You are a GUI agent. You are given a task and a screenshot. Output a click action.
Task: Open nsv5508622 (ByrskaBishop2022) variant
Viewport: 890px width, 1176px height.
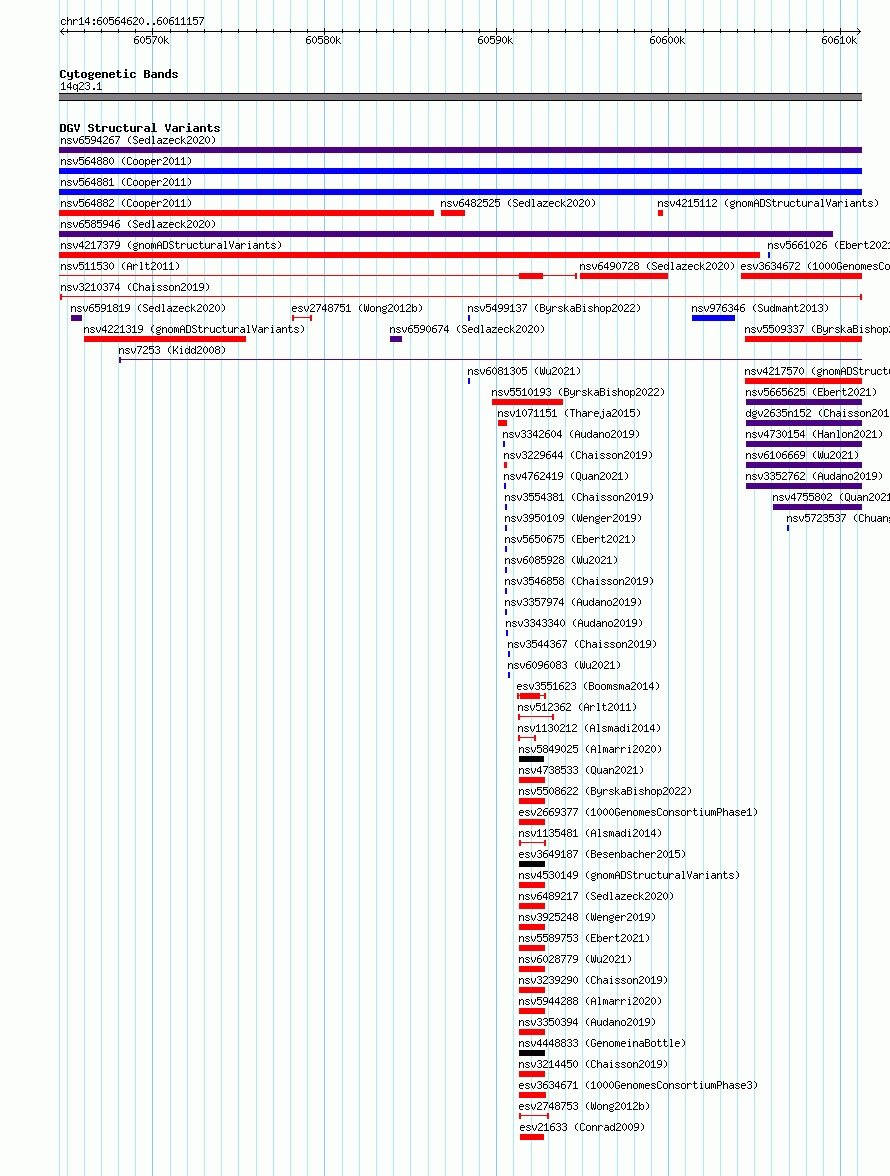605,791
